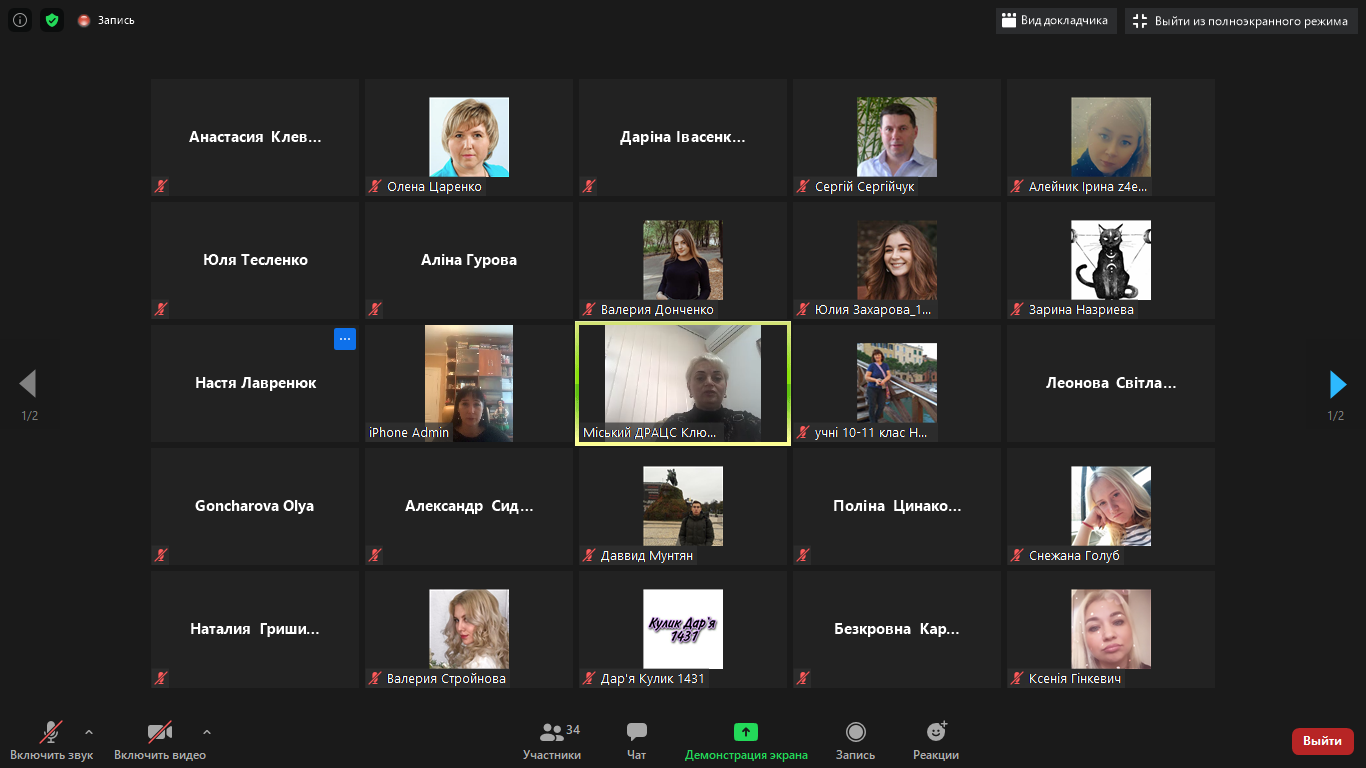Screen dimensions: 1366x768
Task: Open the meeting information icon
Action: [20, 20]
